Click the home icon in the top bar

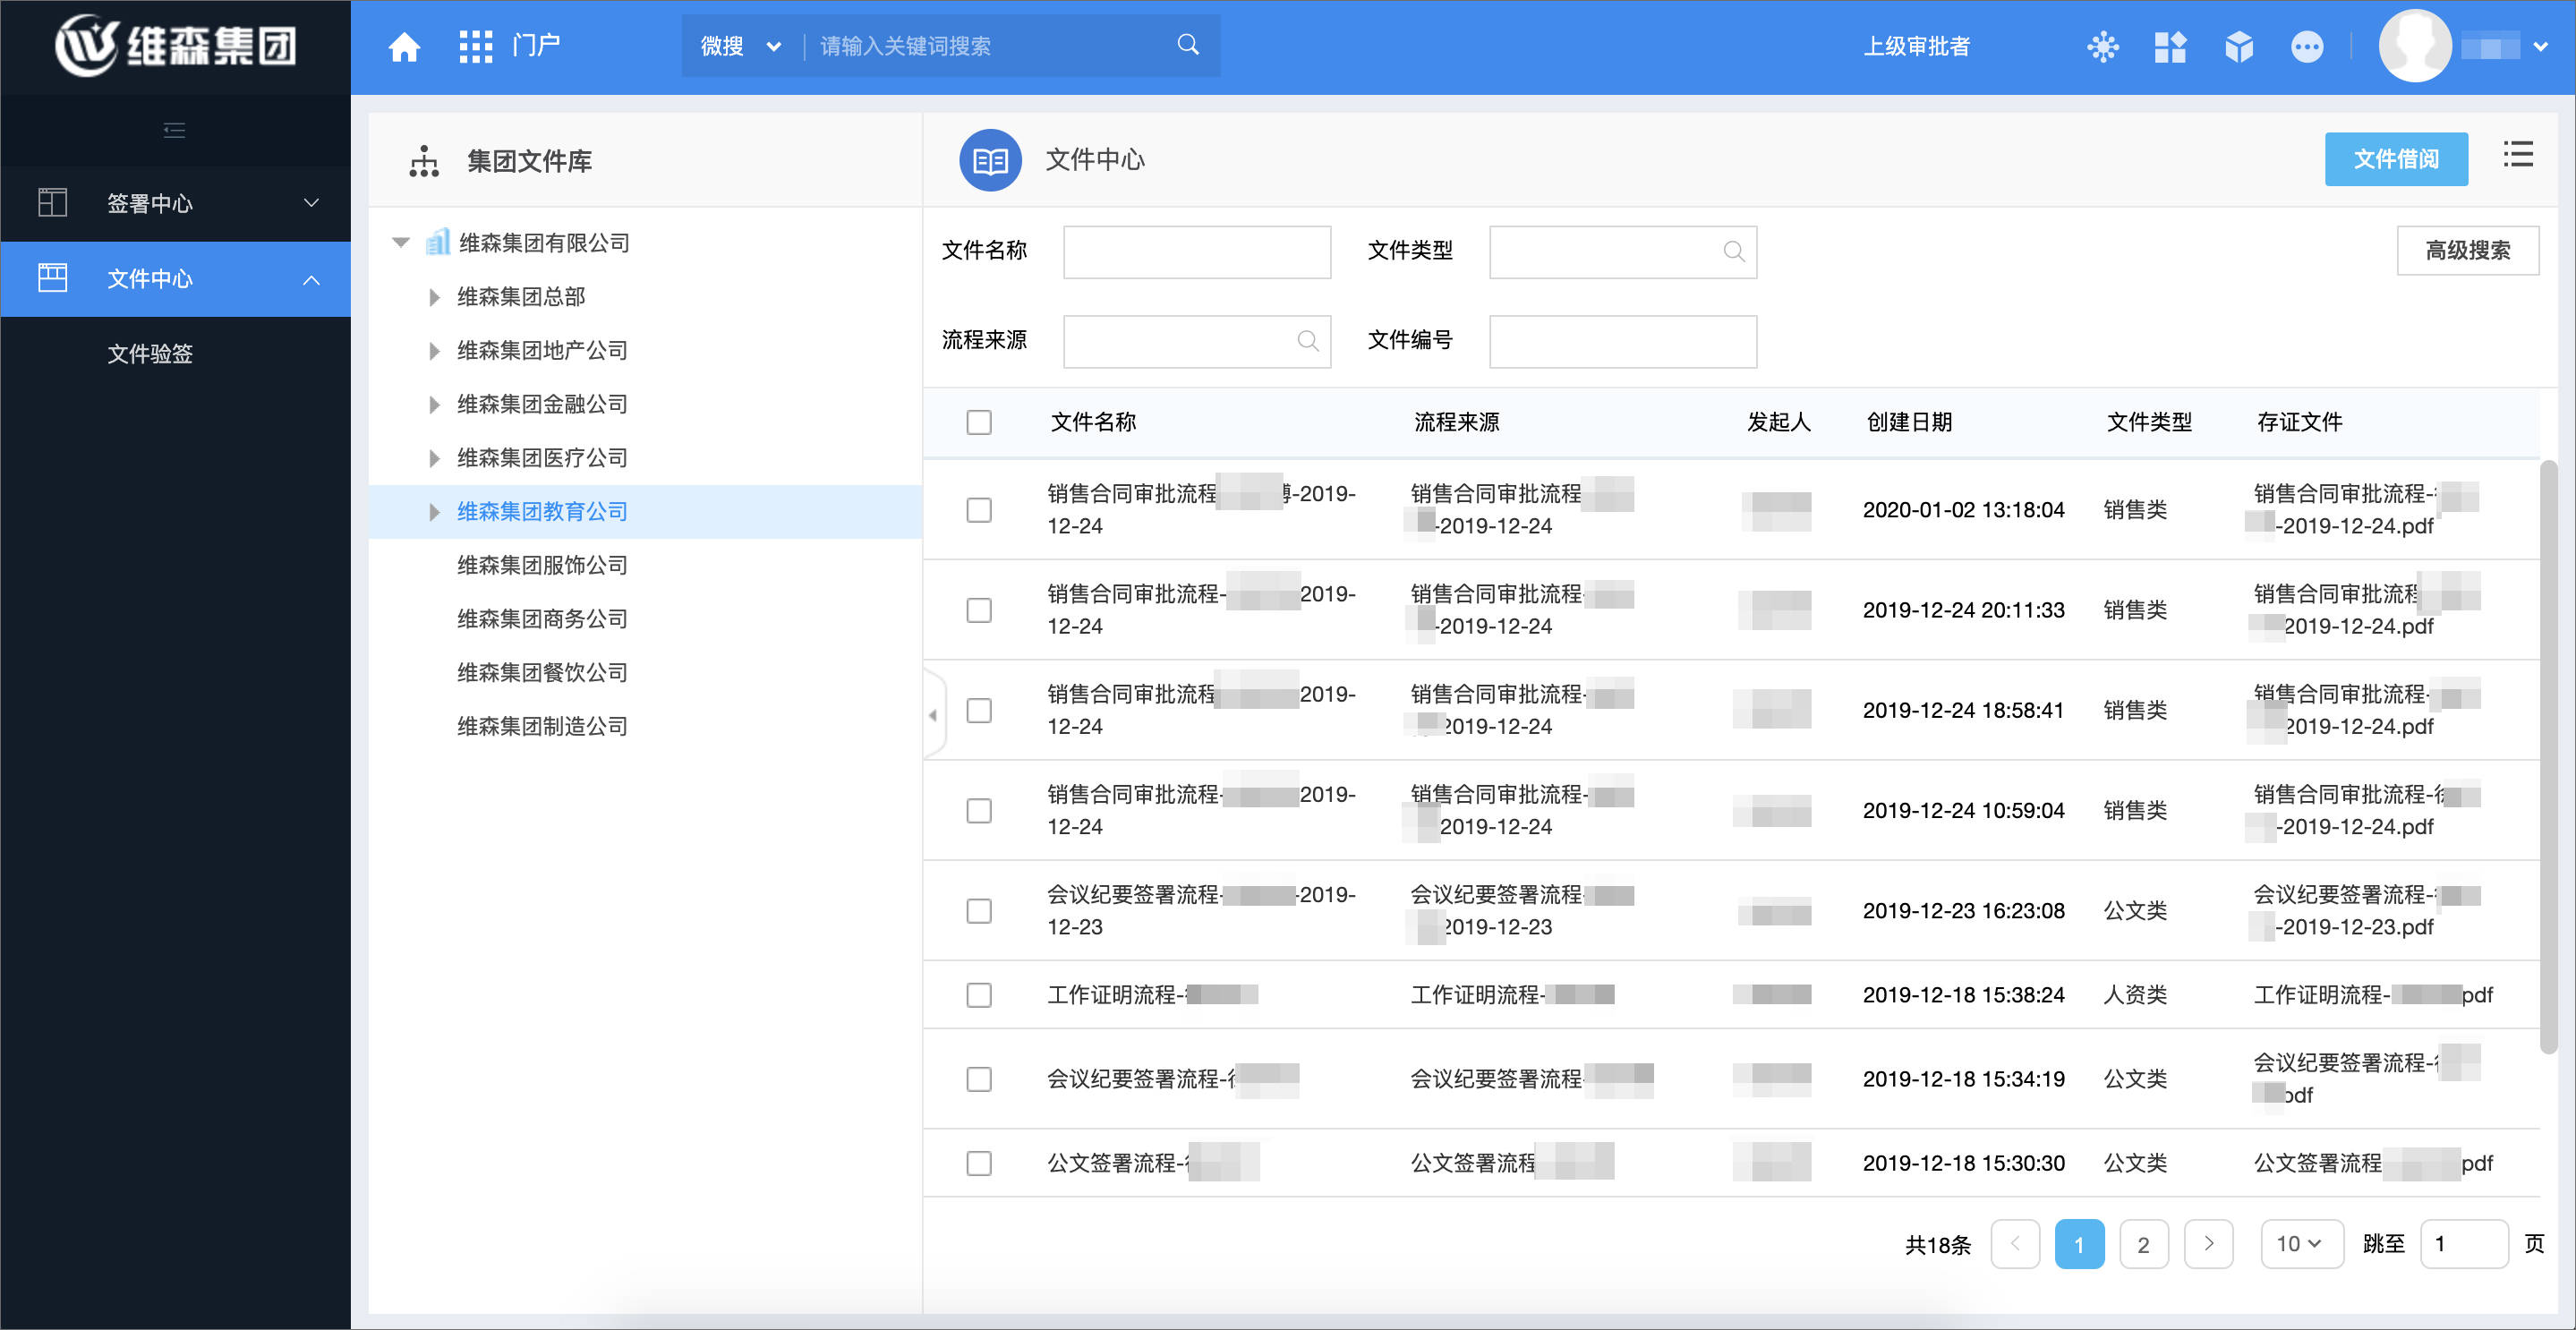[x=404, y=45]
